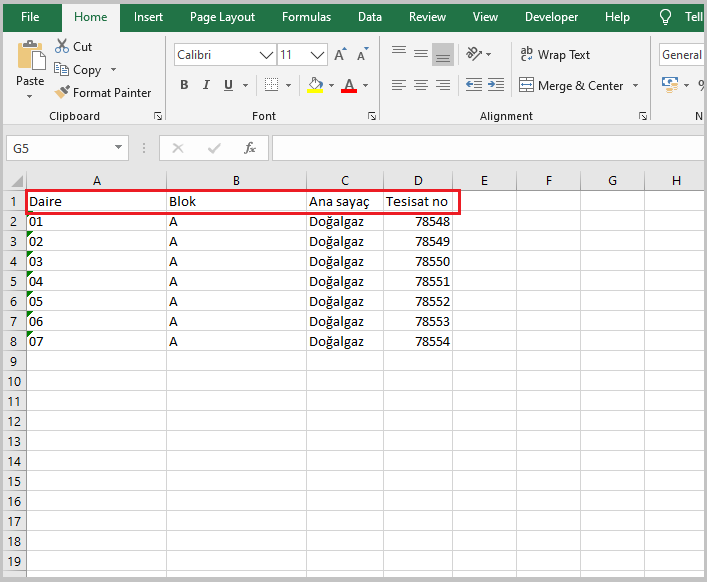Open the font size 11 dropdown

(317, 55)
